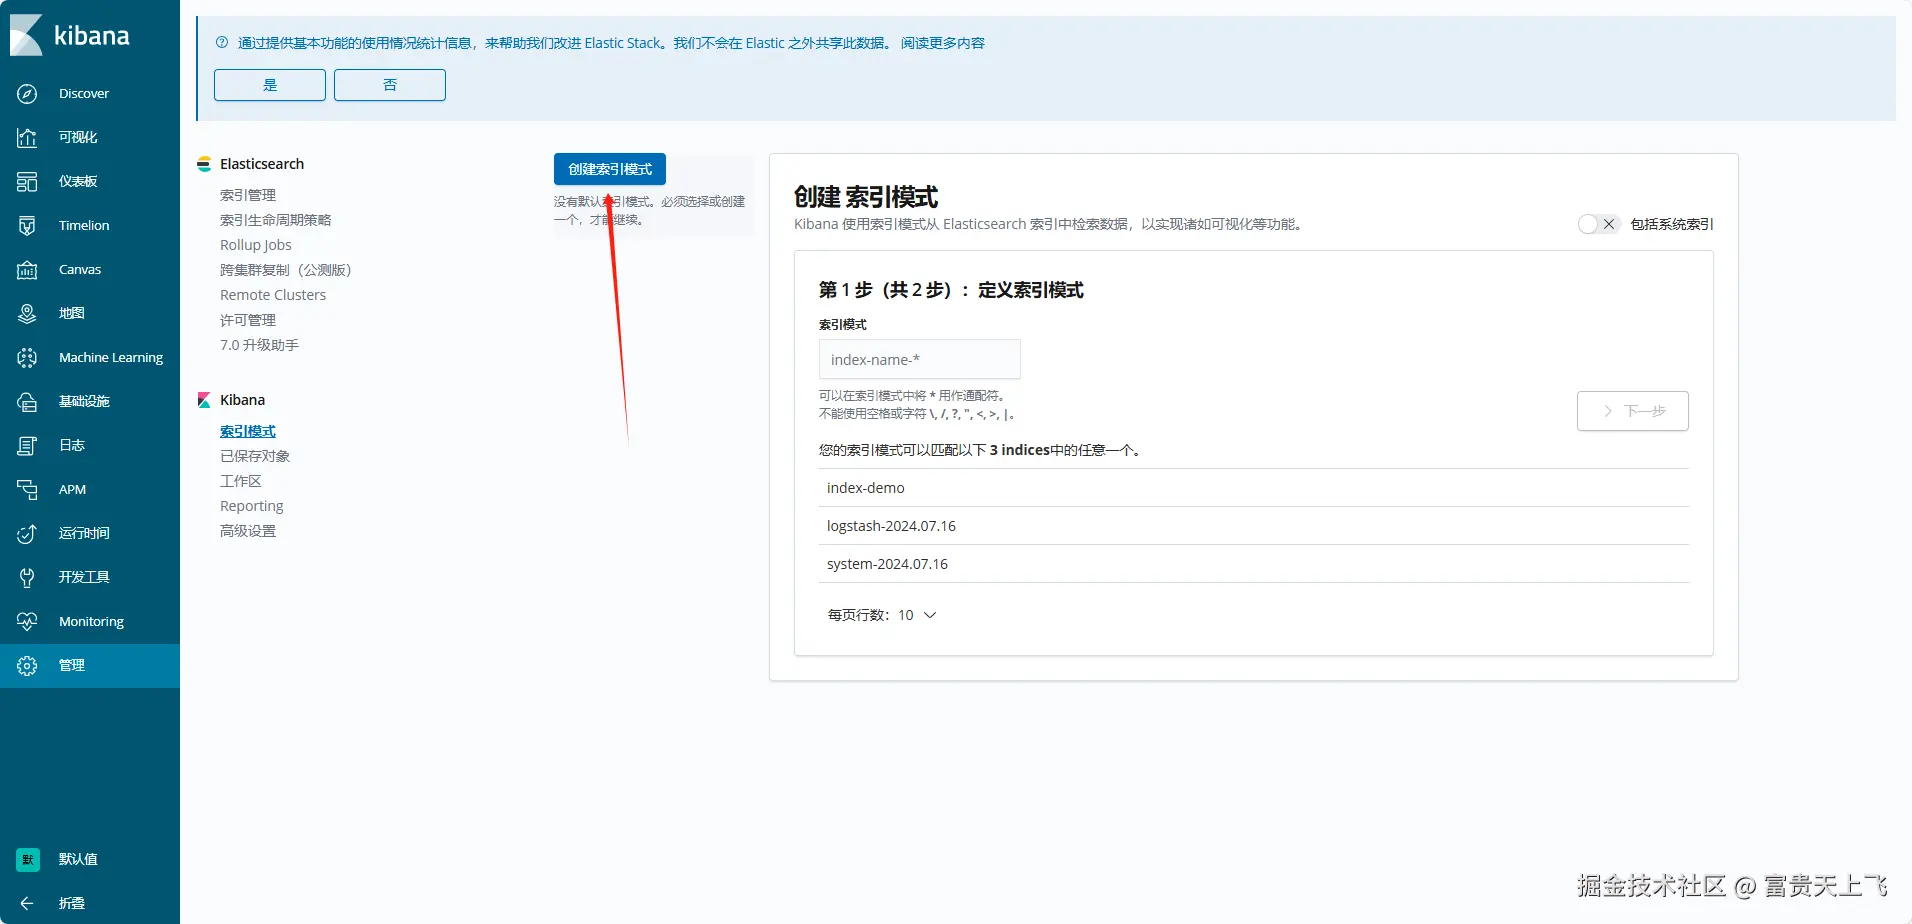Open the Timelion shield icon
The image size is (1912, 924).
point(27,225)
